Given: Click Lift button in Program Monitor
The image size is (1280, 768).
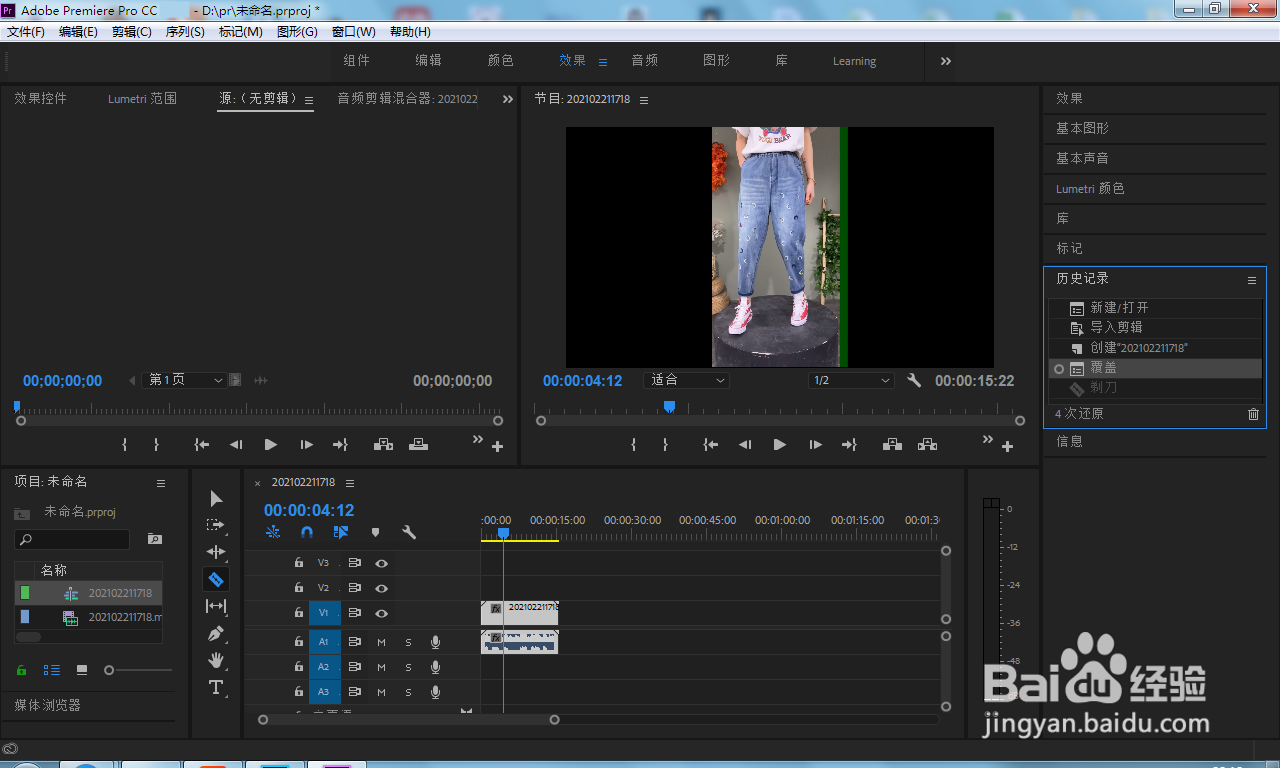Looking at the screenshot, I should tap(892, 445).
